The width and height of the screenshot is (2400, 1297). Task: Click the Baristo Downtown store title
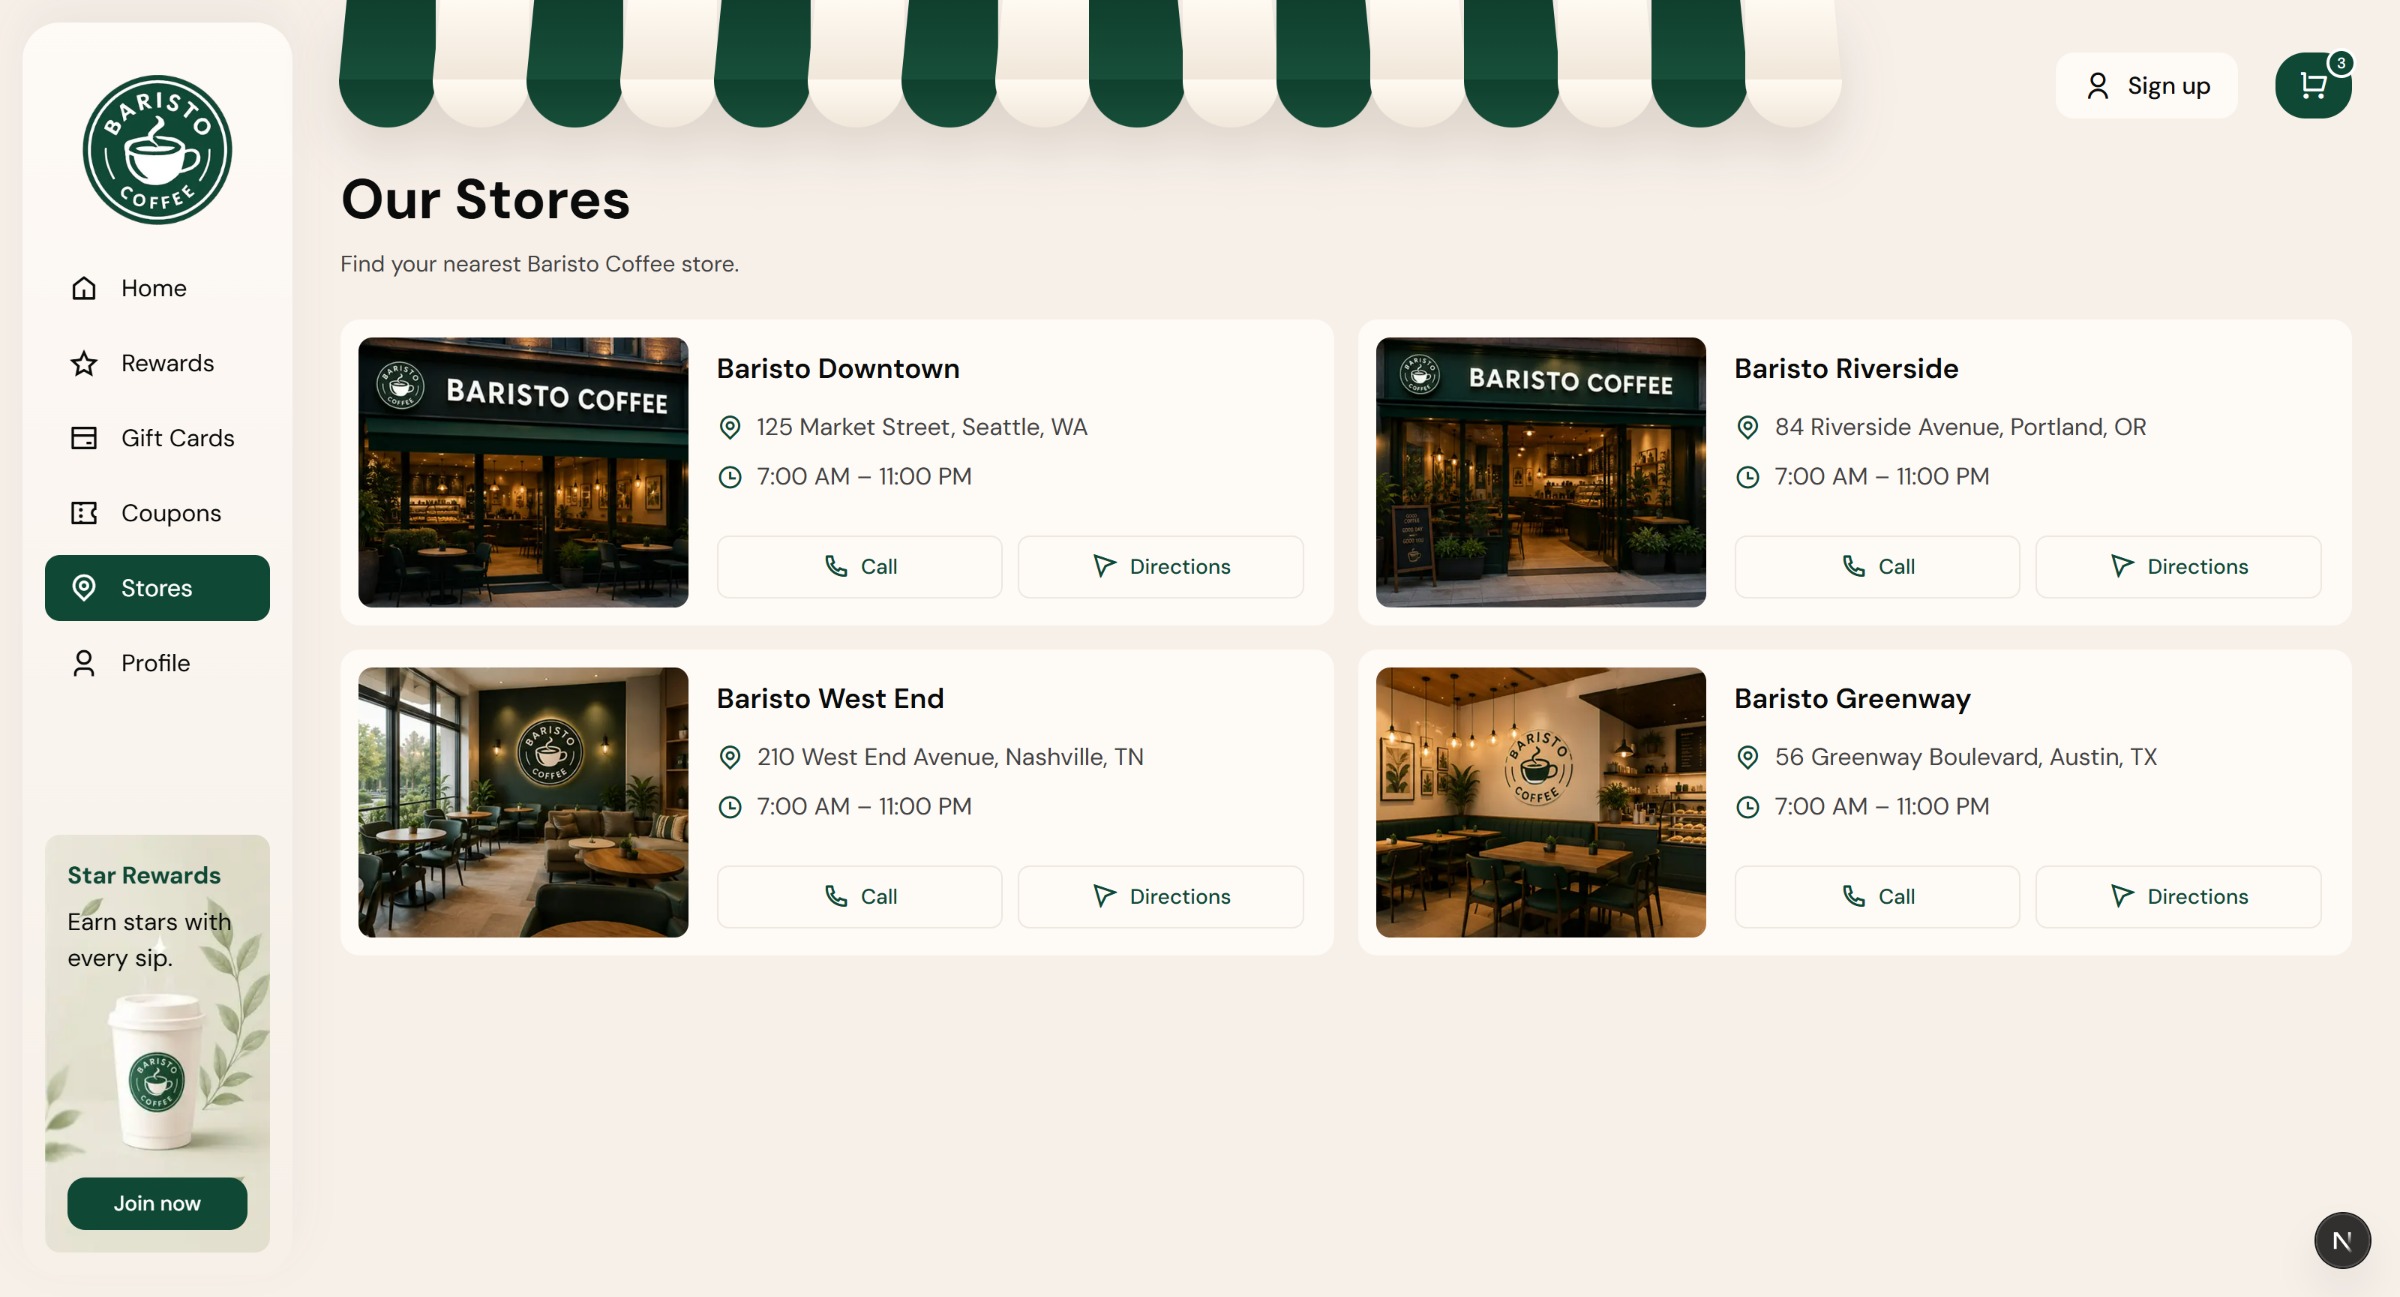[x=838, y=369]
